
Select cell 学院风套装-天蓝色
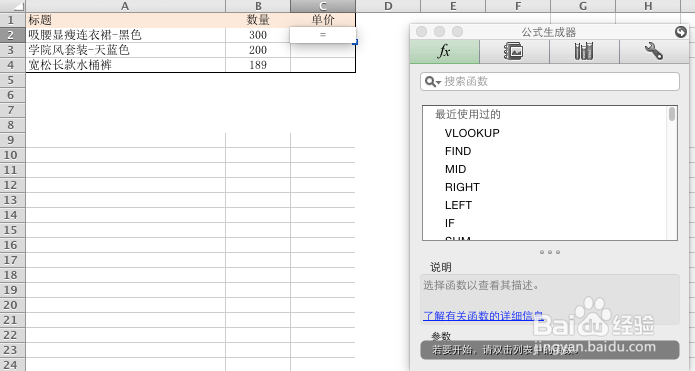tap(125, 50)
